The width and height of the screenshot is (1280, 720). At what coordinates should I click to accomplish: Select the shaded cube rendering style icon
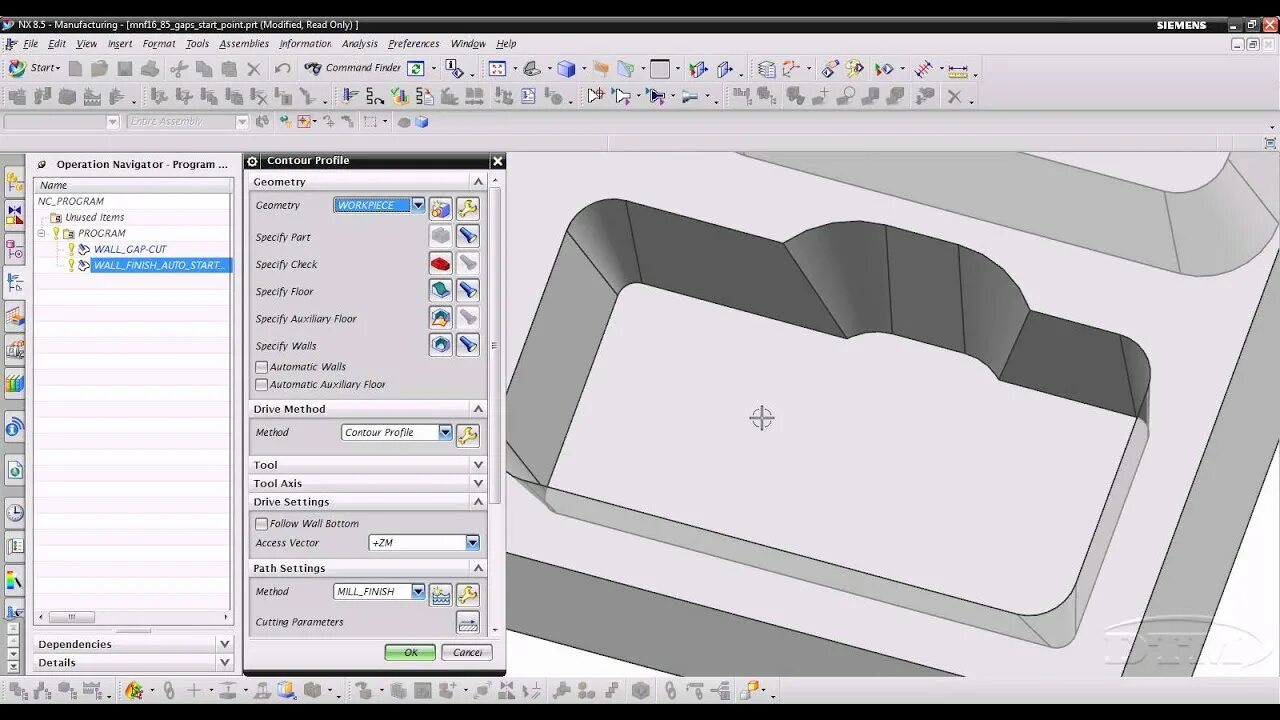(566, 69)
